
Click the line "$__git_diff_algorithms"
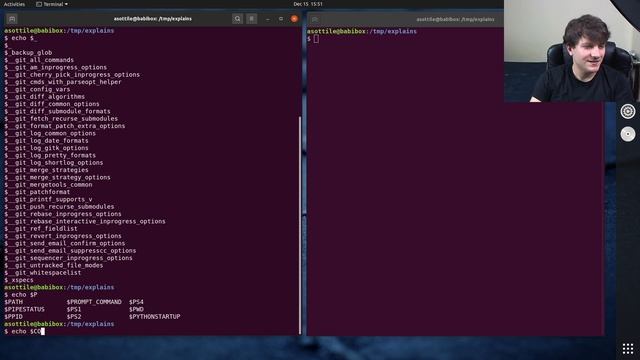click(x=44, y=97)
